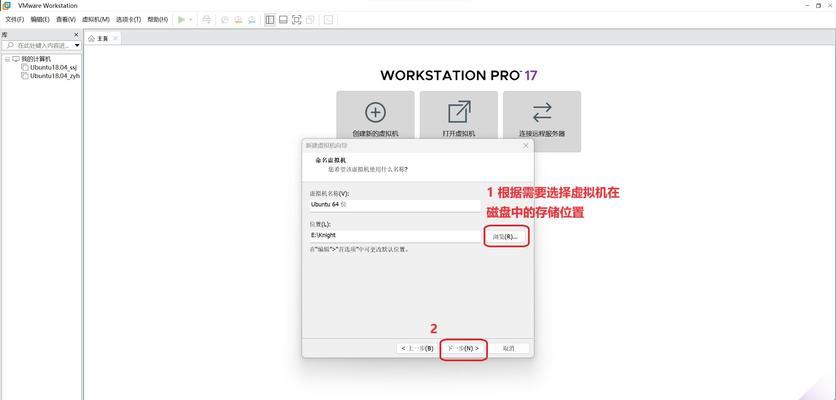Open the library search filter dropdown arrow
836x400 pixels.
pyautogui.click(x=77, y=45)
